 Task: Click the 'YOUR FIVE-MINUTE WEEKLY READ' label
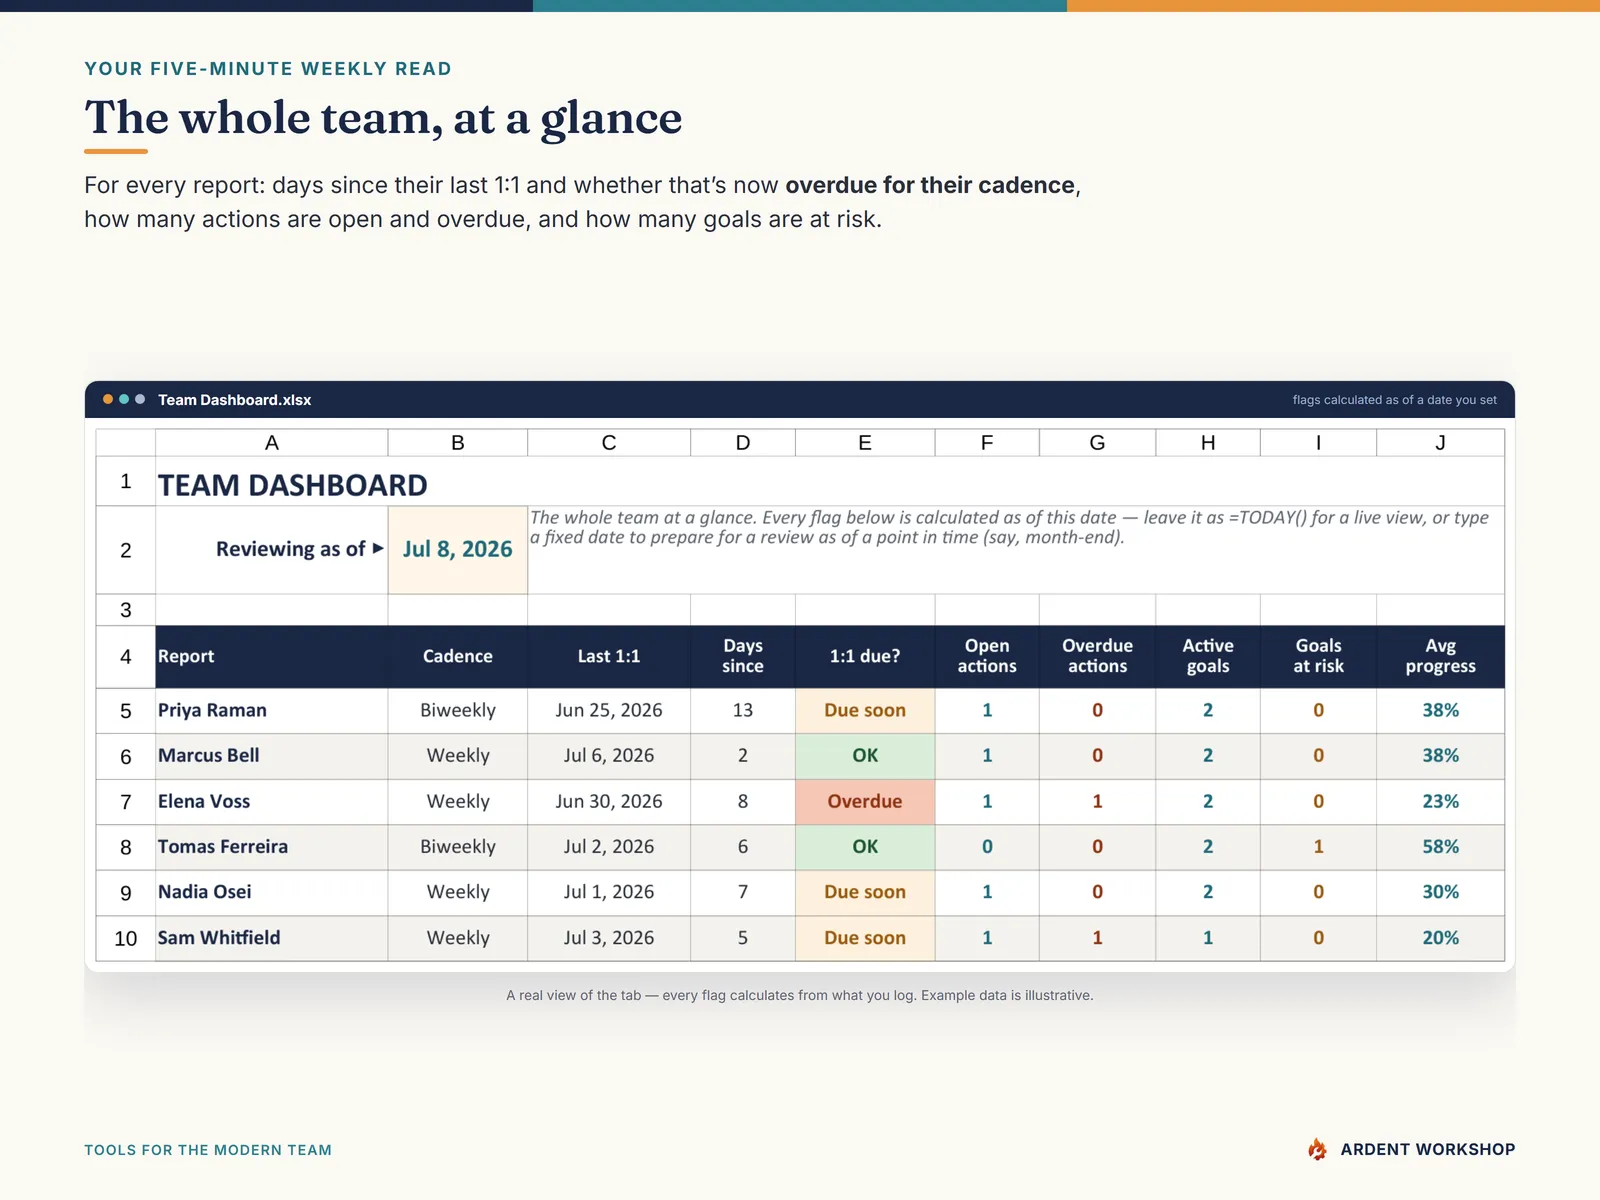click(268, 69)
